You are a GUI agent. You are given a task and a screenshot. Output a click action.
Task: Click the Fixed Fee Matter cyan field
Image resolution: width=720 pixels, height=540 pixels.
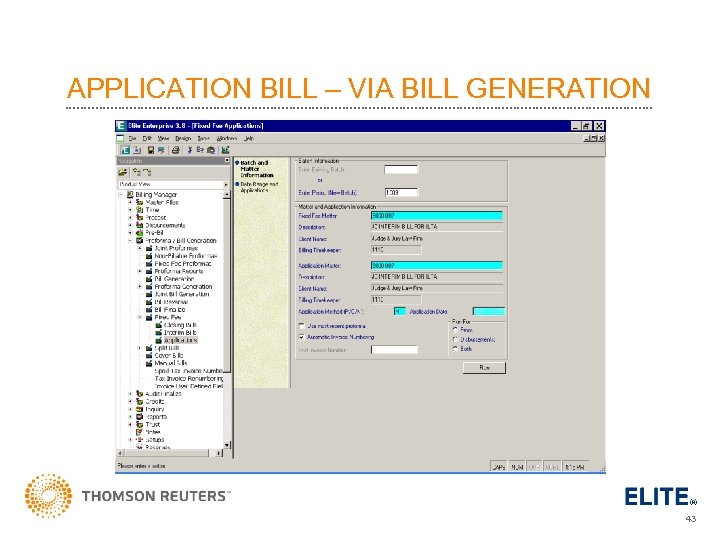[x=436, y=215]
